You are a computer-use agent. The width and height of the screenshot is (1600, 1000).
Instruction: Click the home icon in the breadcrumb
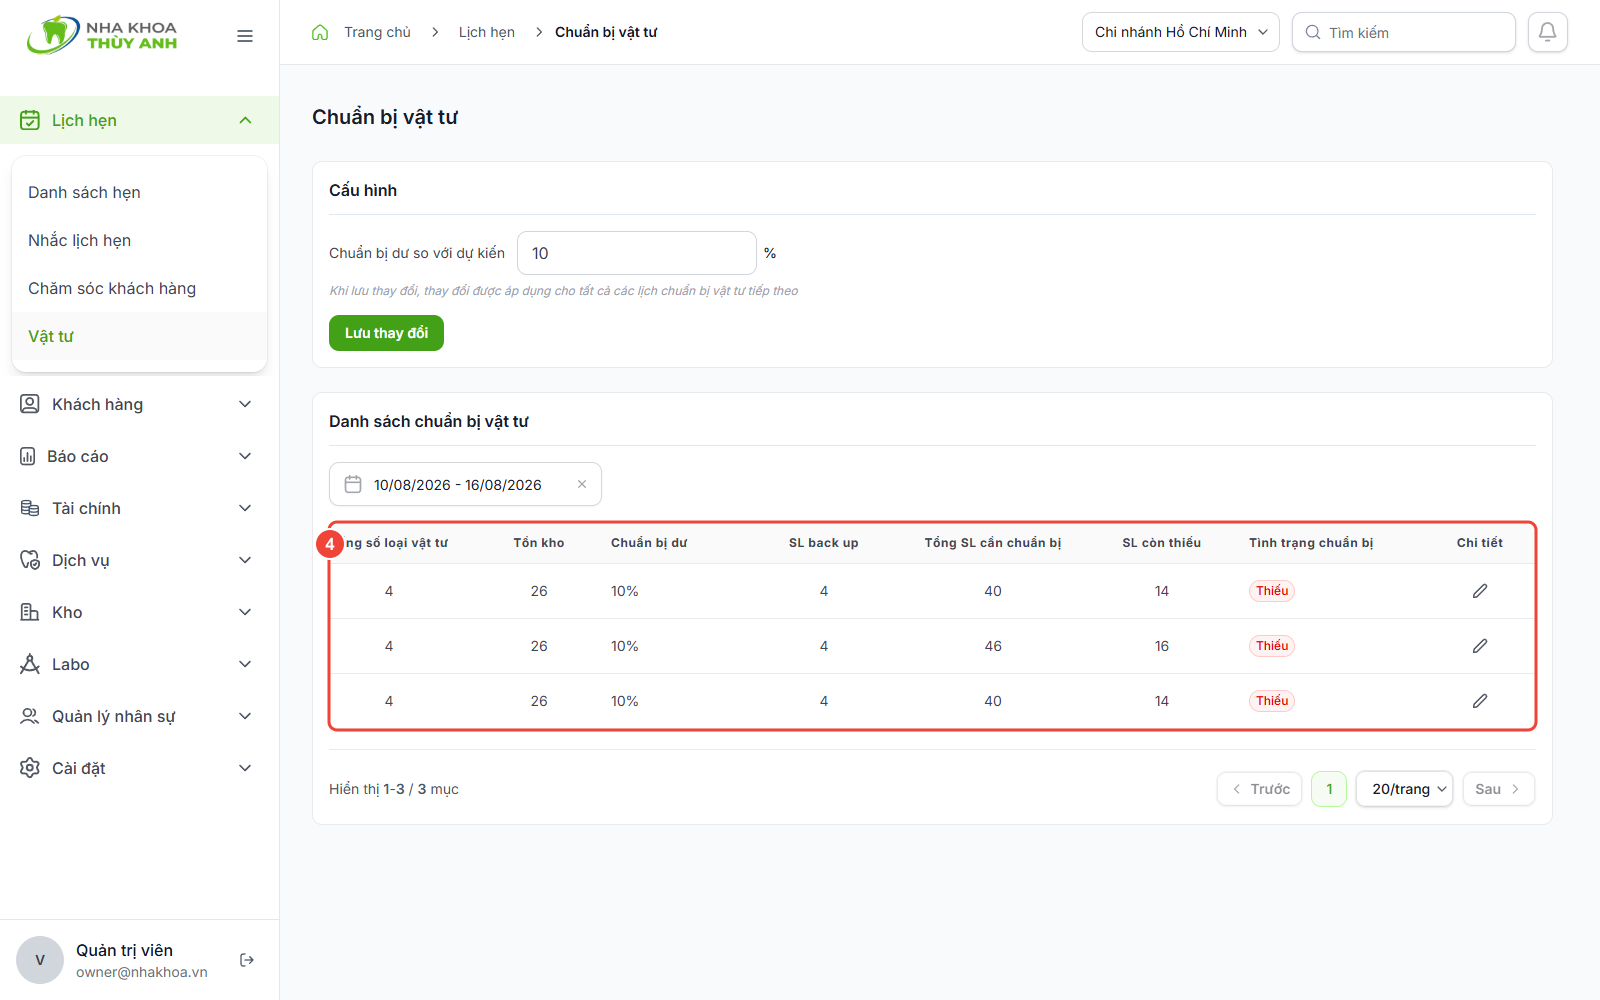[x=320, y=32]
